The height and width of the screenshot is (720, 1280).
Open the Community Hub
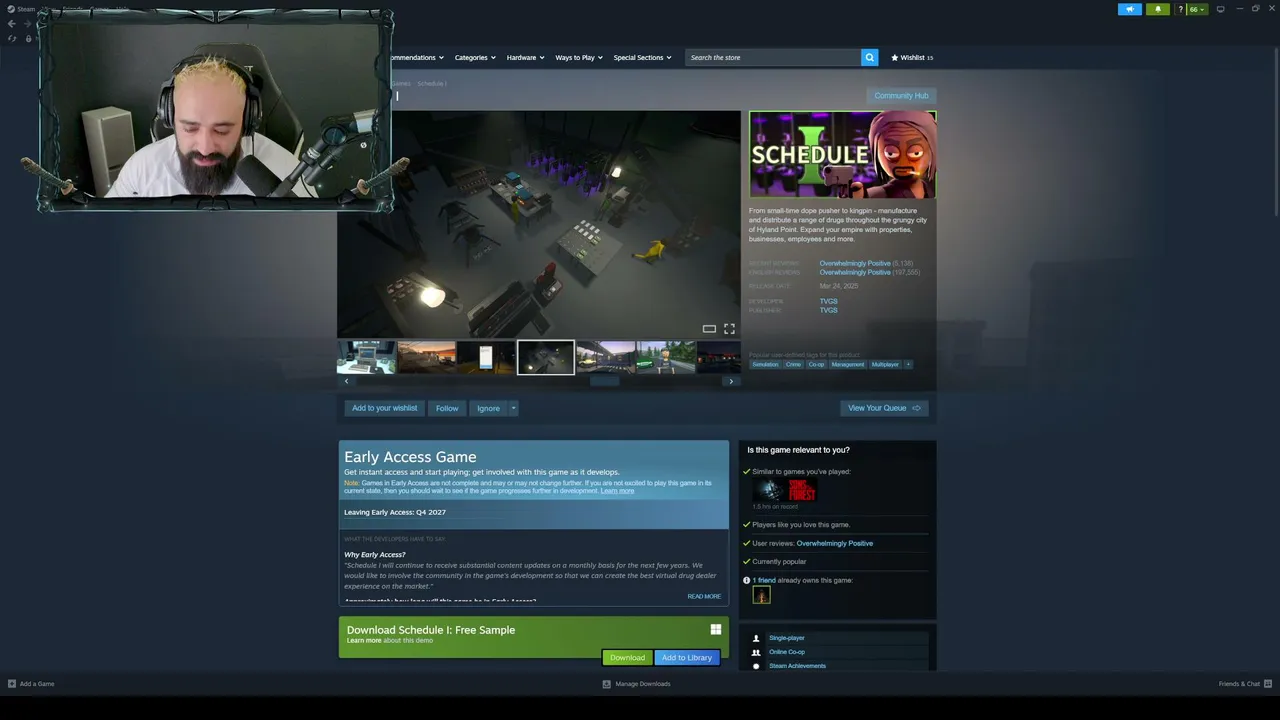(x=901, y=96)
